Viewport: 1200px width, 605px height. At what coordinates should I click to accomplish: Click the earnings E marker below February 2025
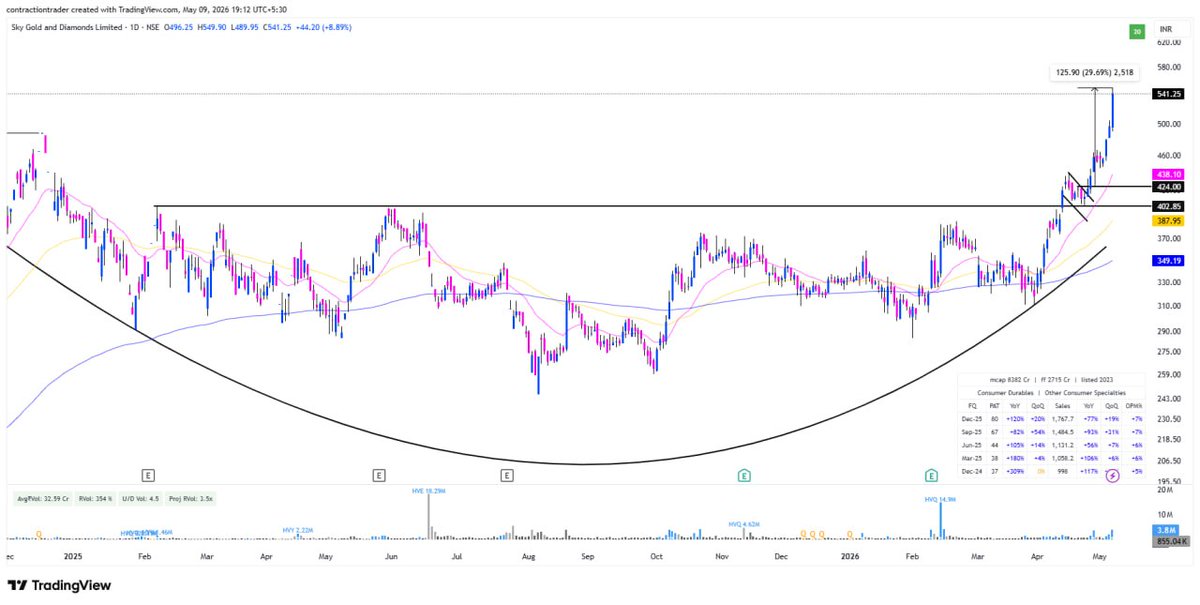tap(147, 475)
